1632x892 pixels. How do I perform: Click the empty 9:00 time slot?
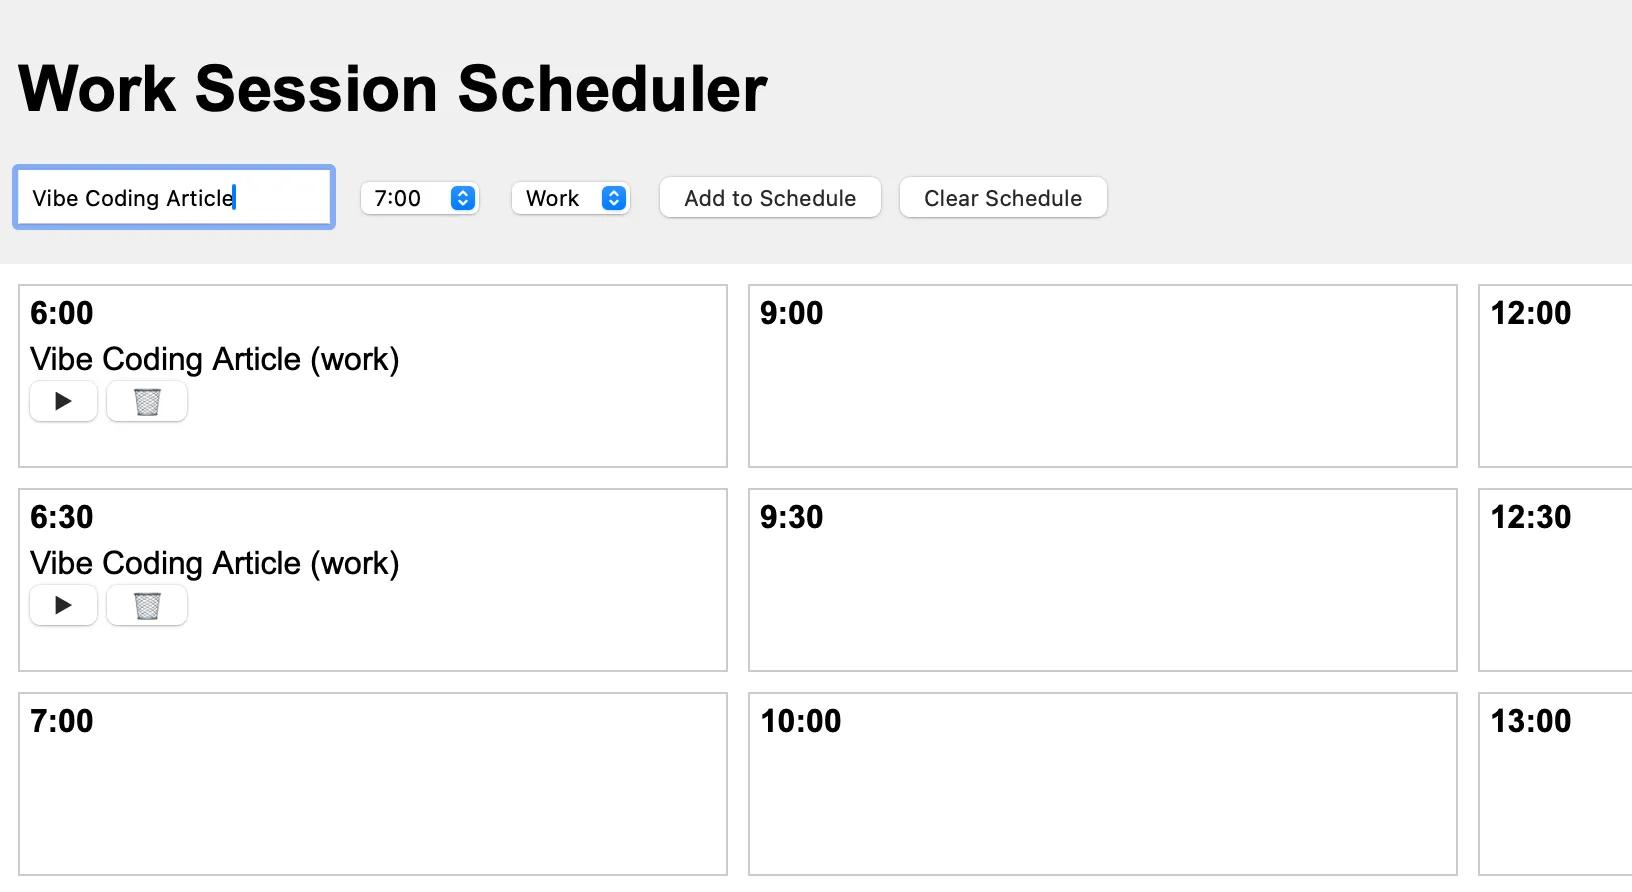(1102, 376)
